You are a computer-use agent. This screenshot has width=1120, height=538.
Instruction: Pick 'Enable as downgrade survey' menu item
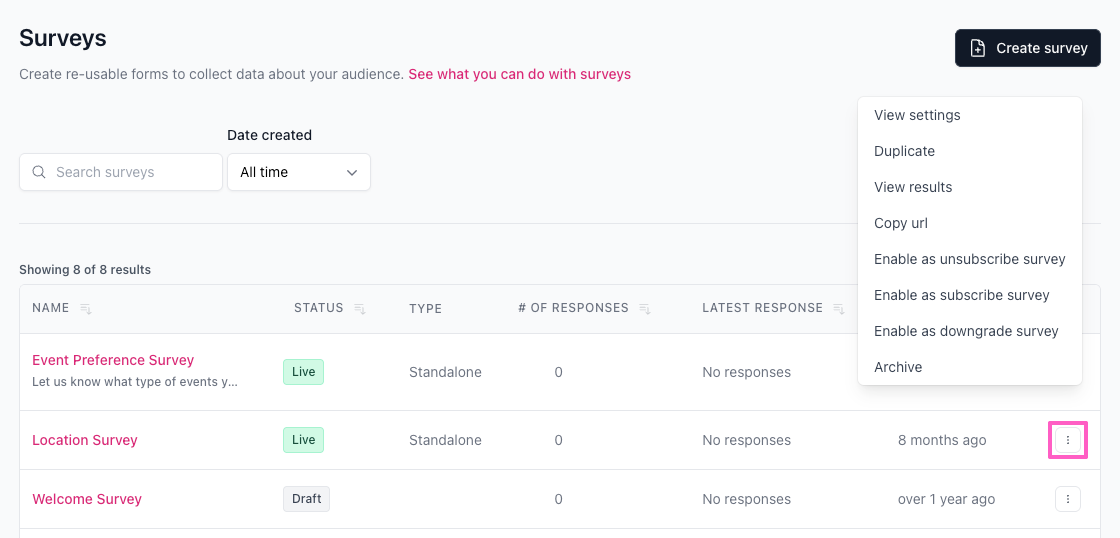pyautogui.click(x=966, y=331)
